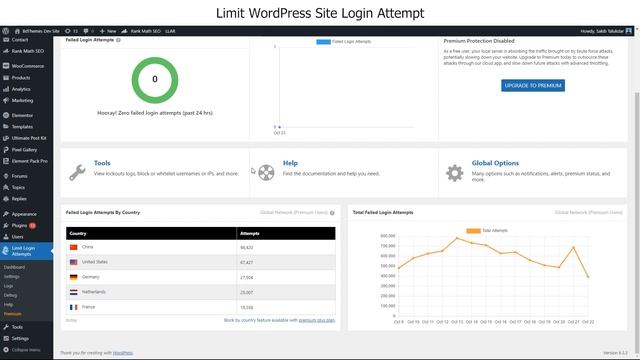This screenshot has width=640, height=360.
Task: Click the Country column header
Action: pyautogui.click(x=151, y=233)
